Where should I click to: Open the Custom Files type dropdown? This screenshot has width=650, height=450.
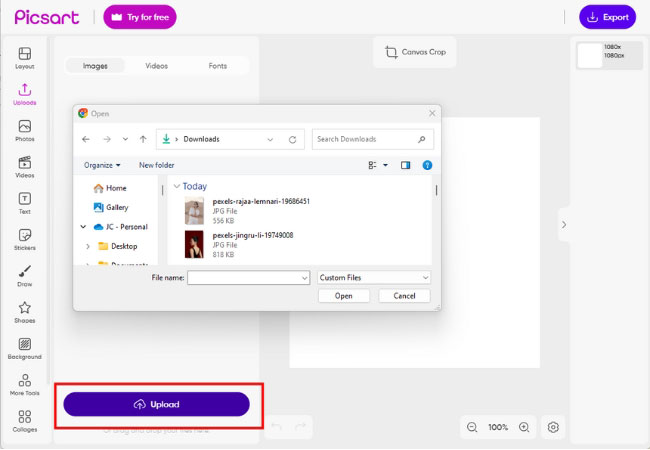pyautogui.click(x=374, y=277)
